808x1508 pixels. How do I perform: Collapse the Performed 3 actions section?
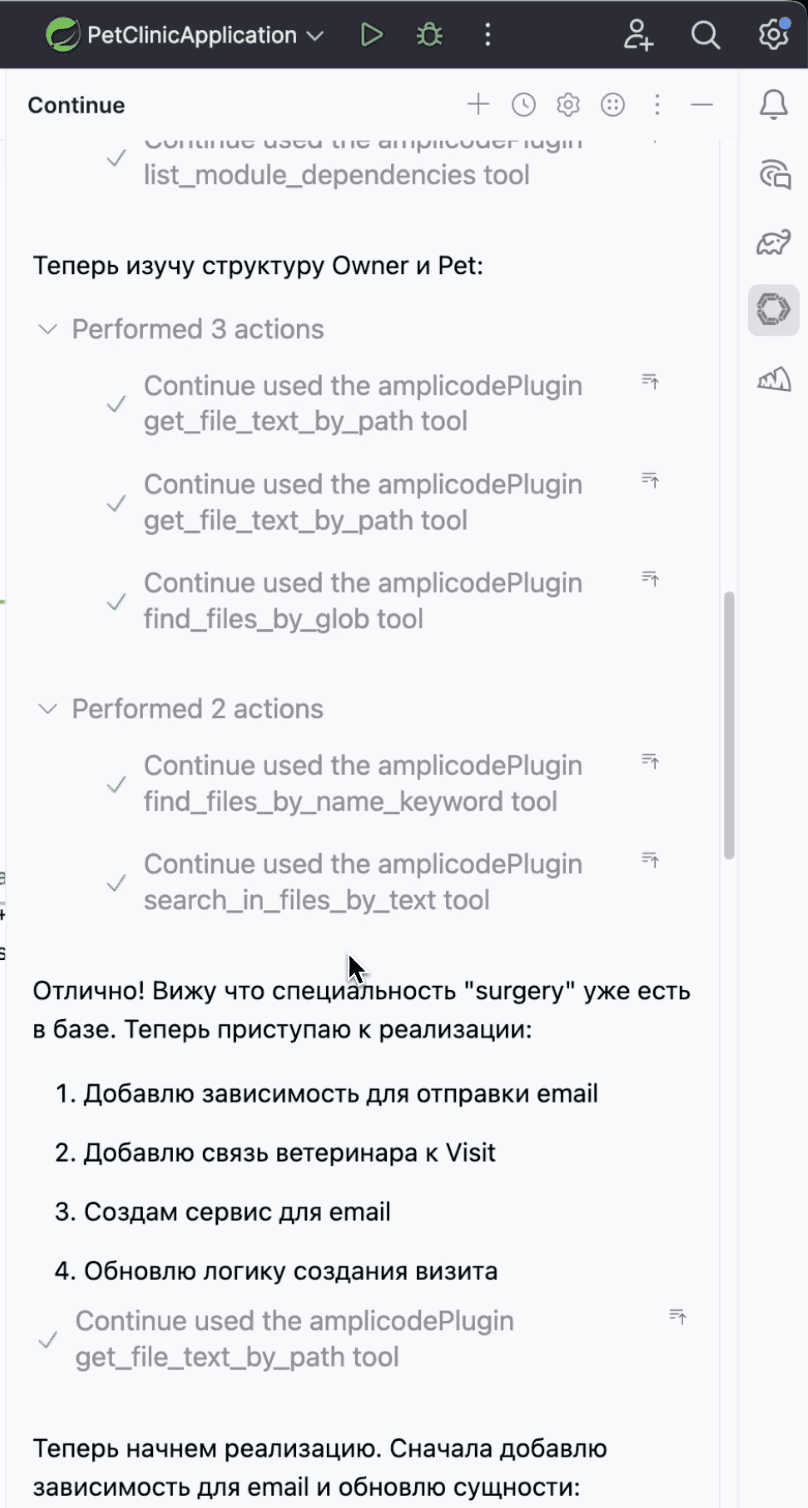pos(46,328)
